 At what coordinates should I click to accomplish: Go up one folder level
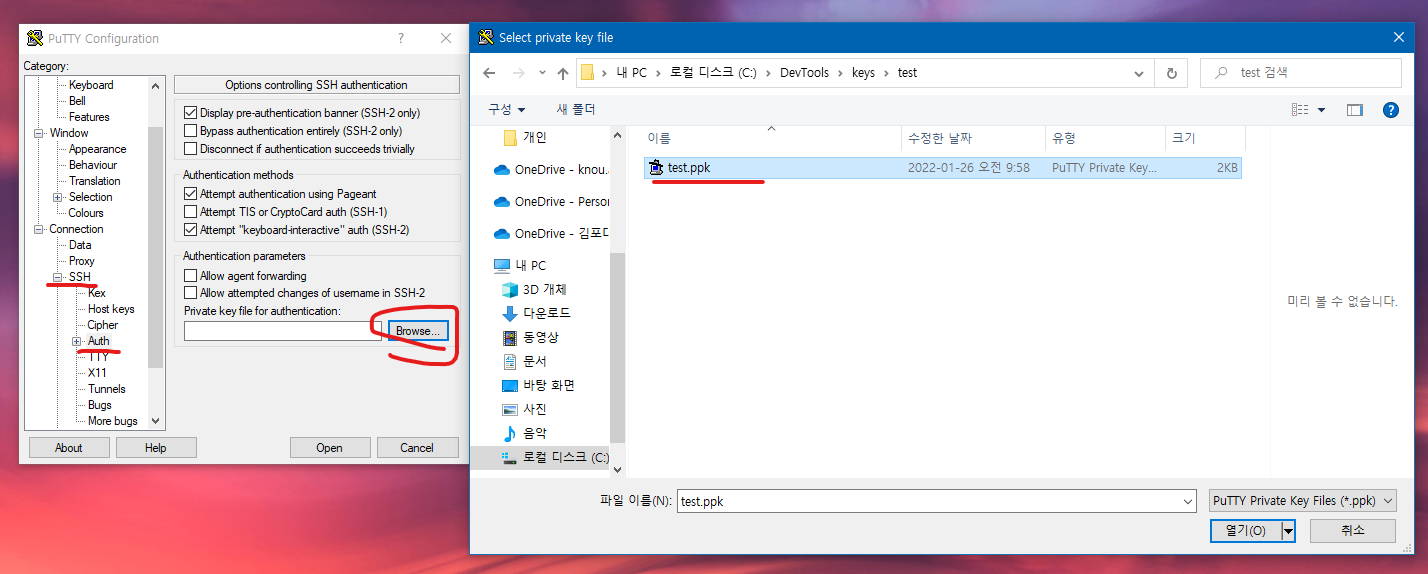click(563, 73)
